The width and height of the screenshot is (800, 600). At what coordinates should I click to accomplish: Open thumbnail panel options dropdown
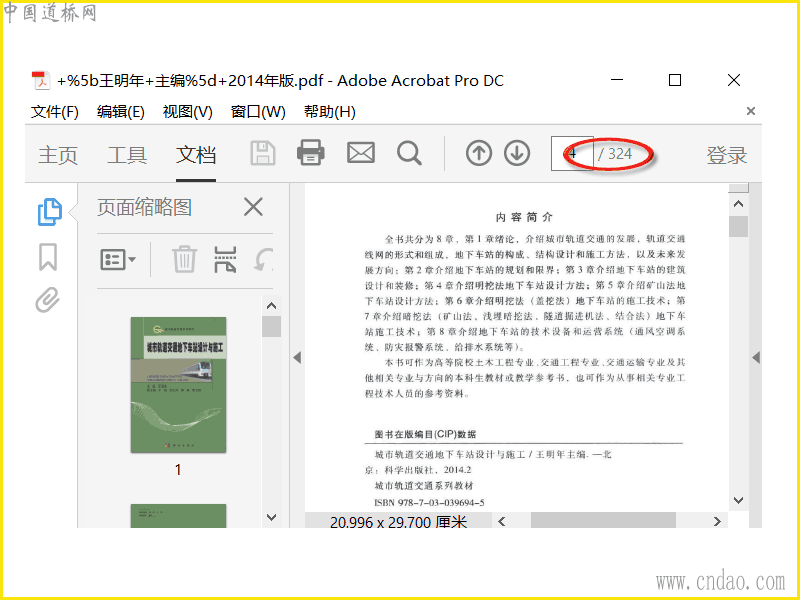click(118, 260)
